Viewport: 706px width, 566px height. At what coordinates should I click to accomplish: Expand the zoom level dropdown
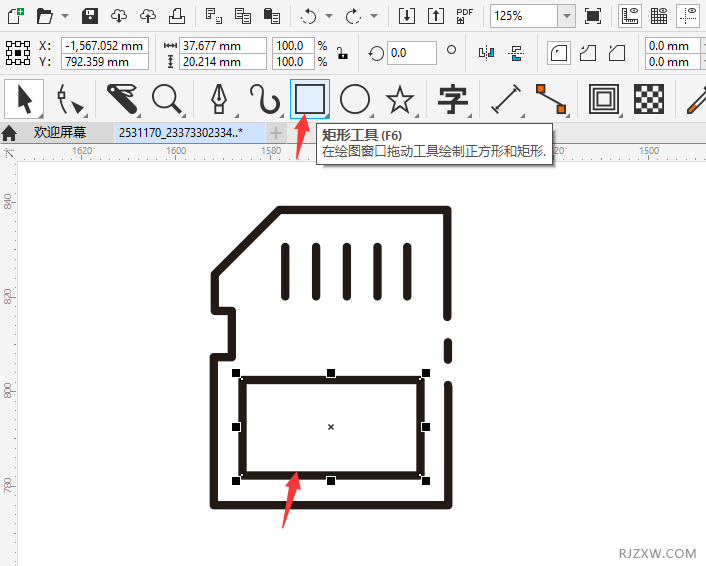pyautogui.click(x=566, y=16)
